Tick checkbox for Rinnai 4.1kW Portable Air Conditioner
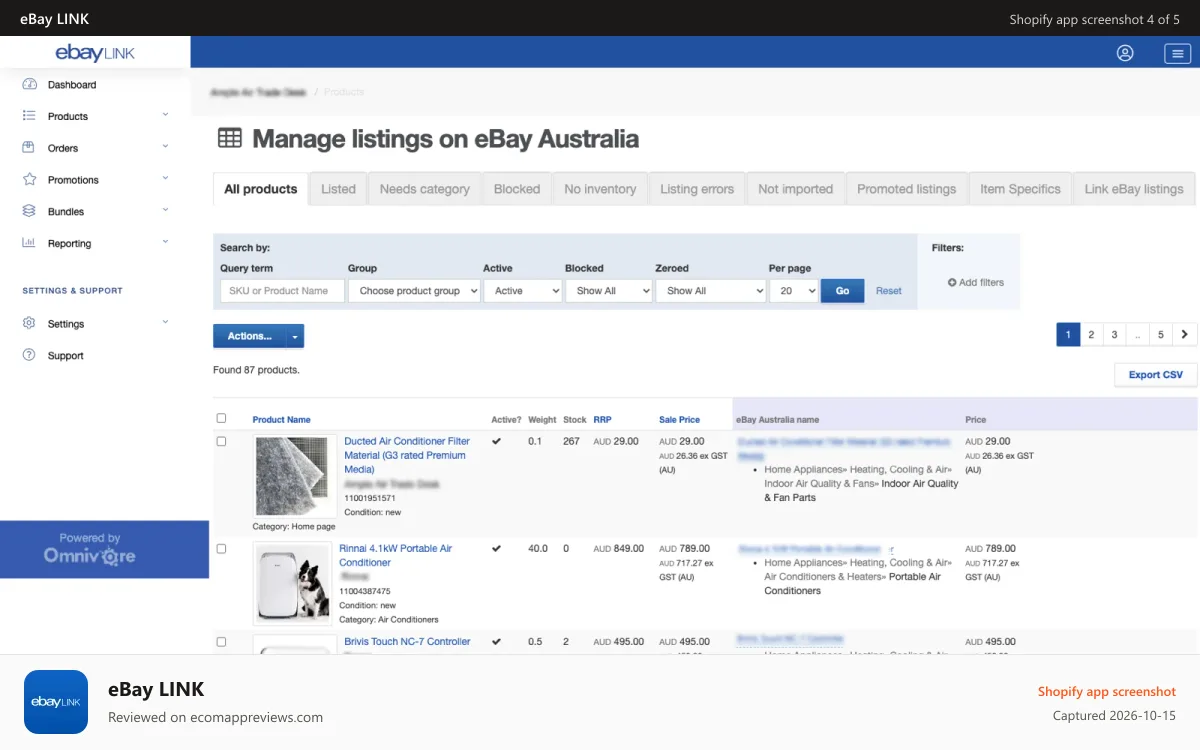 (x=221, y=548)
